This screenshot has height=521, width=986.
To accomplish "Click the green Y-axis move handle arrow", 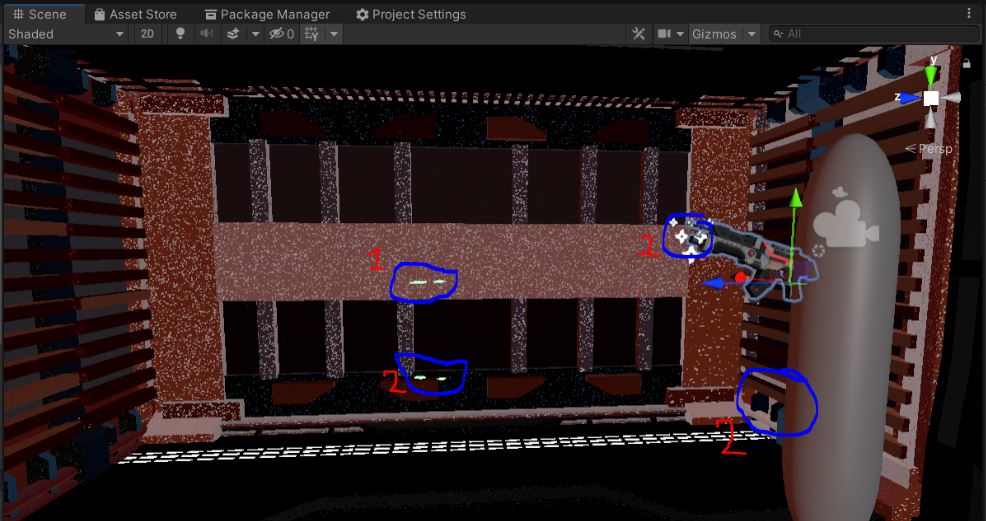I will tap(795, 197).
